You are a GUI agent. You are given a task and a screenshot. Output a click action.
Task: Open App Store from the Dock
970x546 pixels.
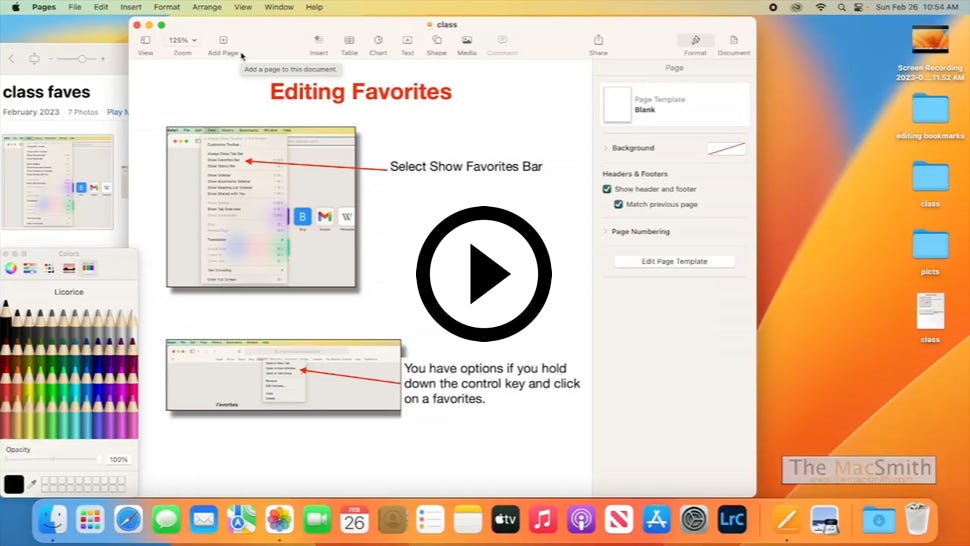coord(656,520)
